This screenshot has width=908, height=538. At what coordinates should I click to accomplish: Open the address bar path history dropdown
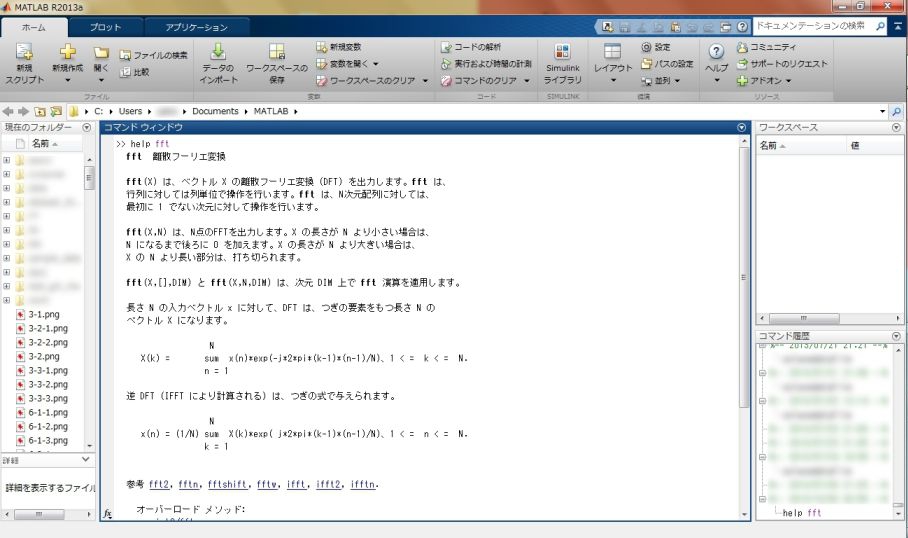pos(882,111)
